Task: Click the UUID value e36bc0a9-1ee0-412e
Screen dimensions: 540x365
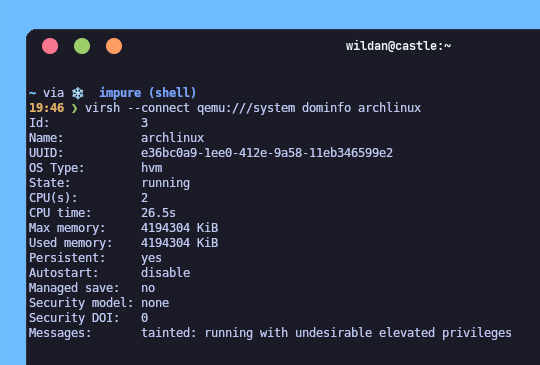Action: pyautogui.click(x=267, y=153)
